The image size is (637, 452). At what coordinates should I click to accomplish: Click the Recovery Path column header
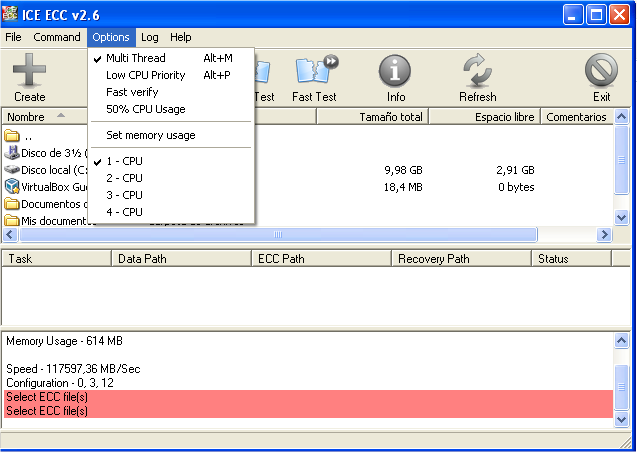pyautogui.click(x=462, y=259)
